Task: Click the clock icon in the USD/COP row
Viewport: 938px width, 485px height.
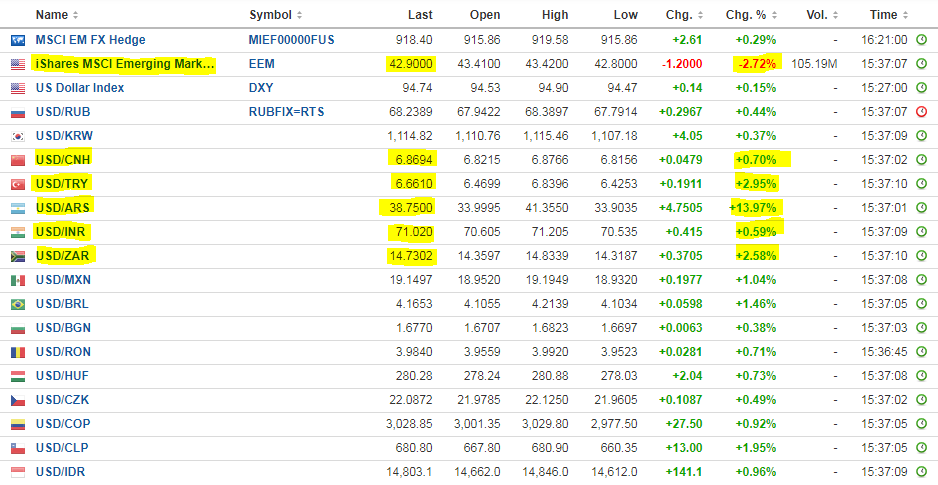Action: point(921,423)
